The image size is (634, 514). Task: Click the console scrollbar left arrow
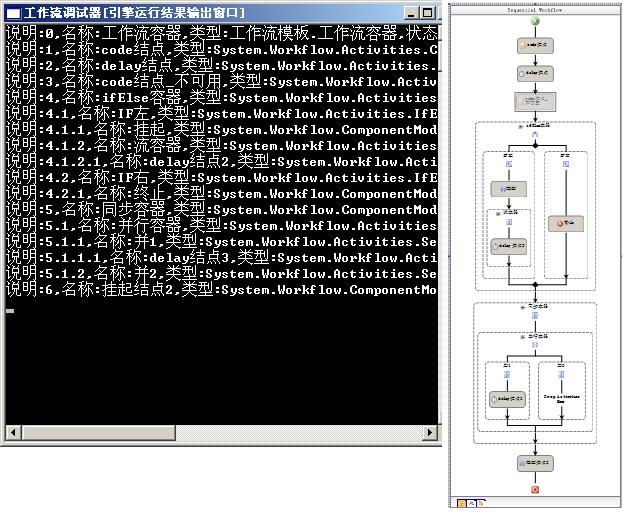(13, 432)
